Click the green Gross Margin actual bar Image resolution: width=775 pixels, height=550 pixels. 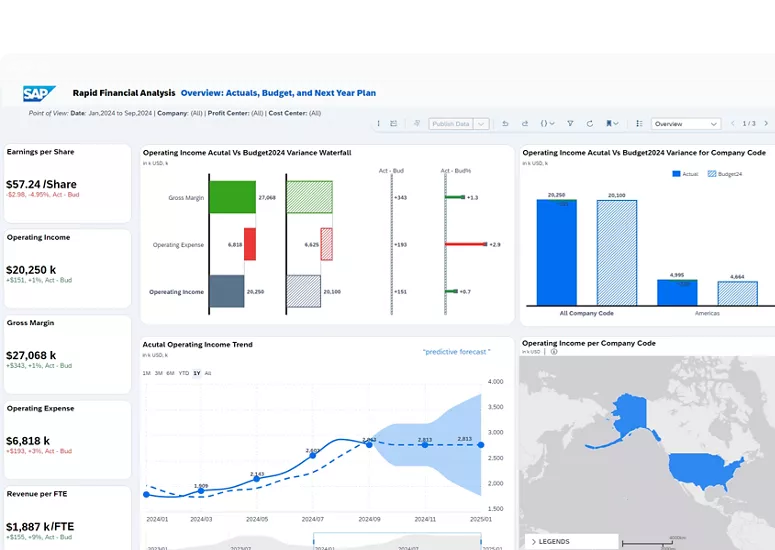233,198
